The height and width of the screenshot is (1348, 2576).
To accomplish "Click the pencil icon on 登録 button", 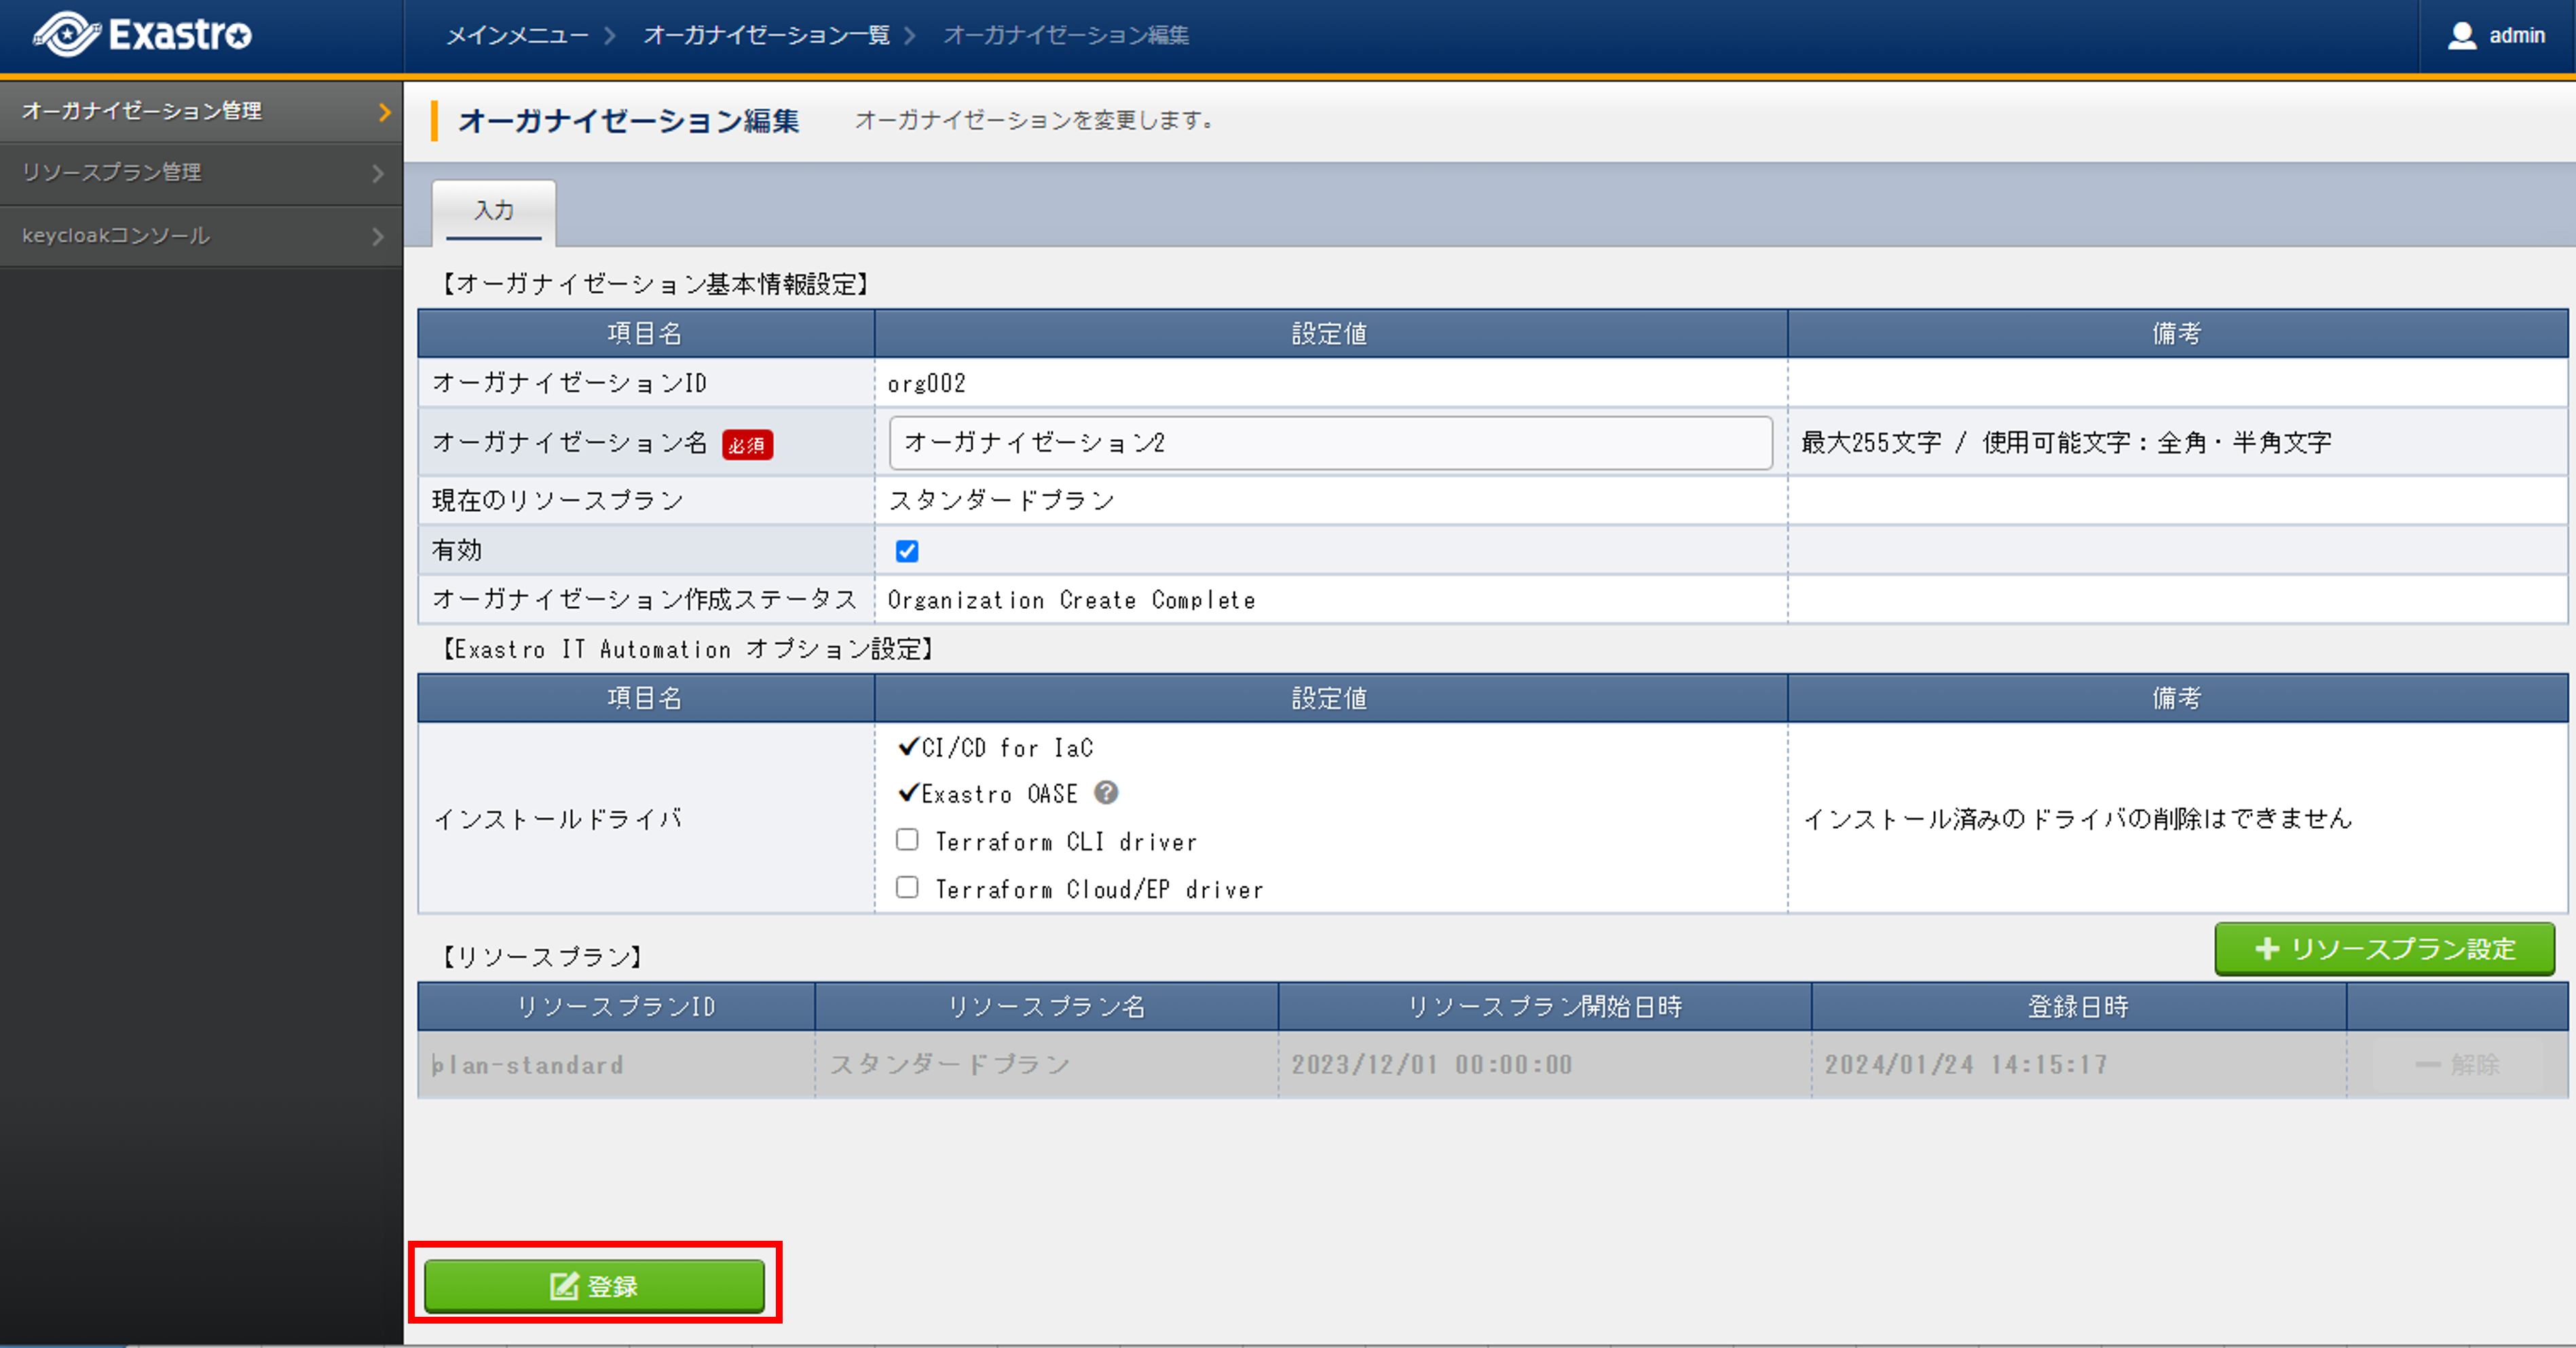I will [x=564, y=1286].
